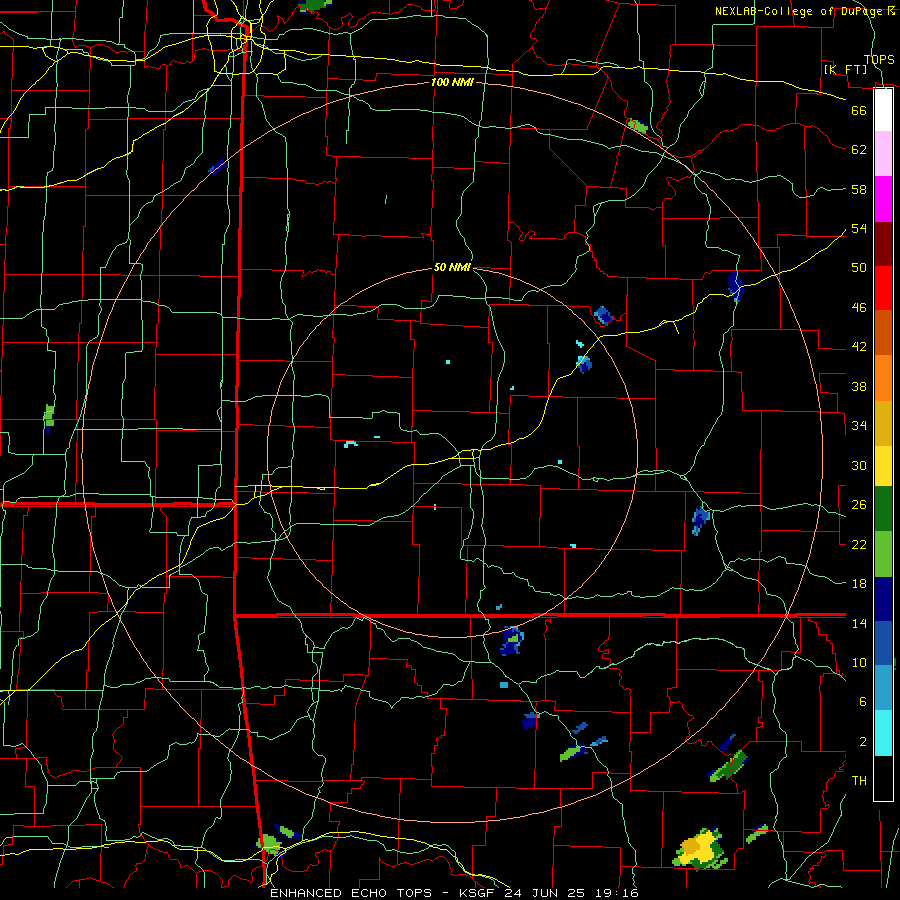The image size is (900, 900).
Task: Select the black TH threshold band
Action: coord(883,778)
